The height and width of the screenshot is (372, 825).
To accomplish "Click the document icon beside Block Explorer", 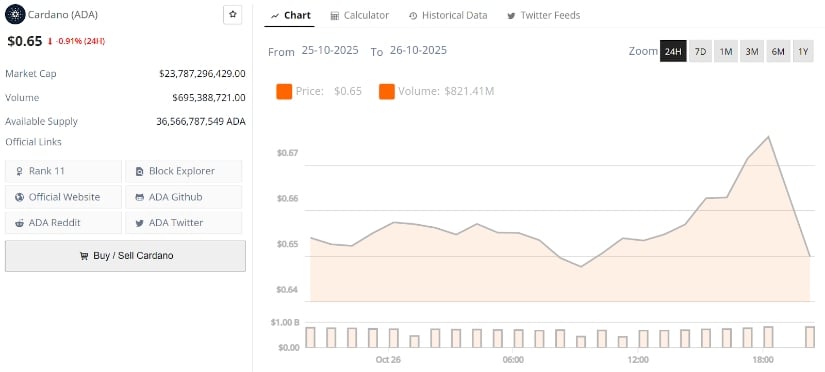I will (x=139, y=172).
